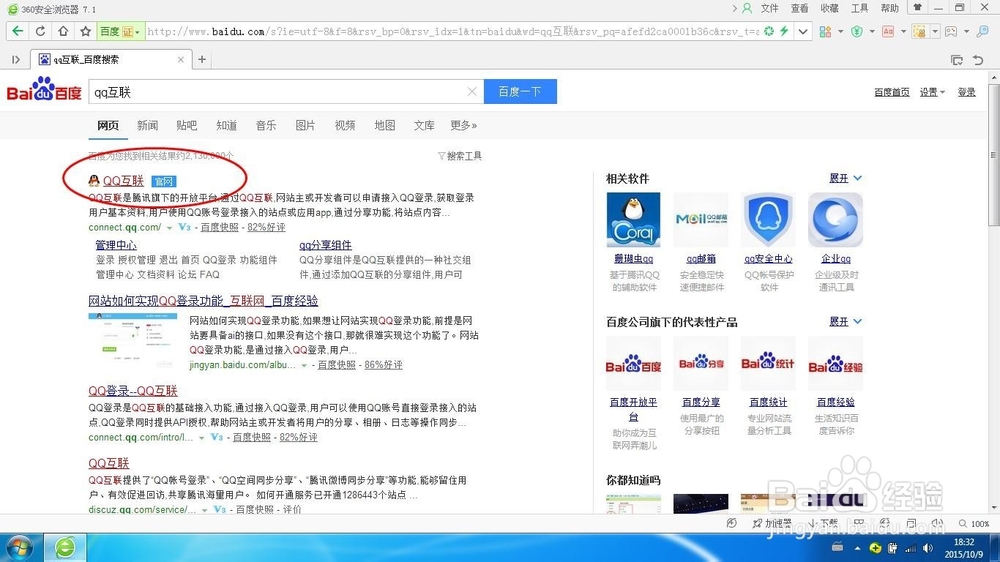Image resolution: width=1000 pixels, height=562 pixels.
Task: Open a new tab with the plus button
Action: click(x=202, y=59)
